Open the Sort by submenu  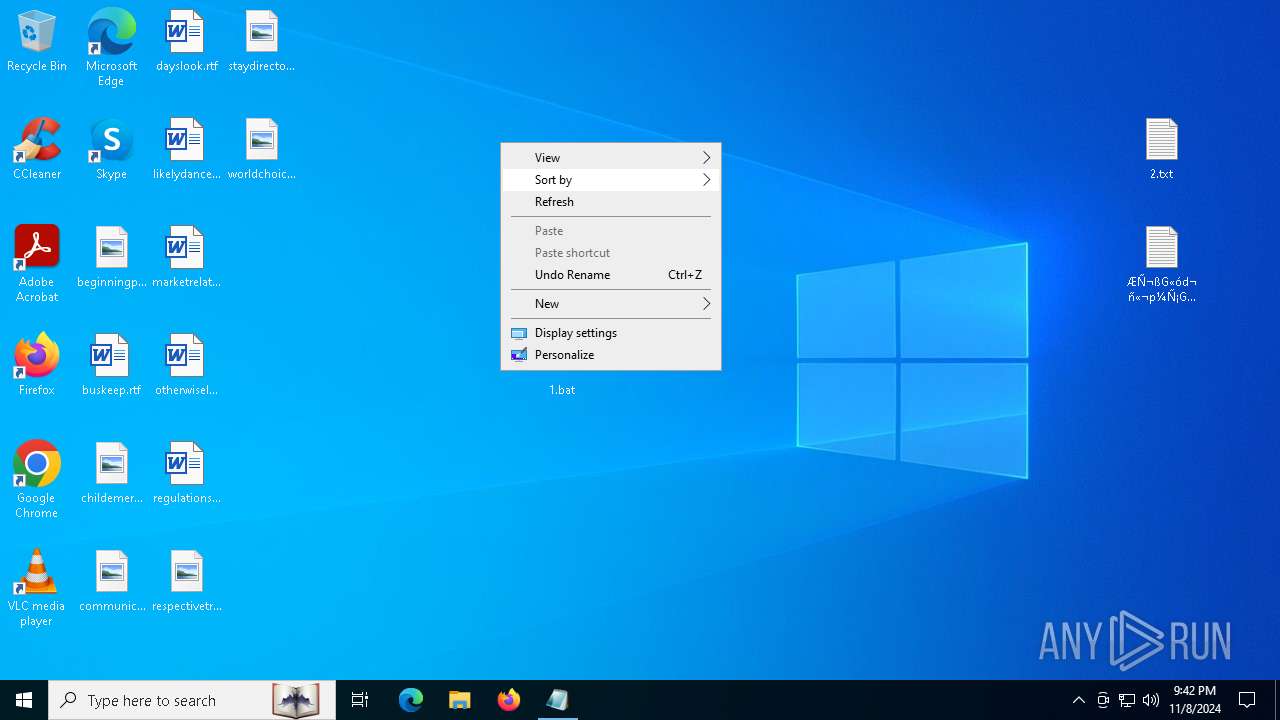[x=611, y=180]
